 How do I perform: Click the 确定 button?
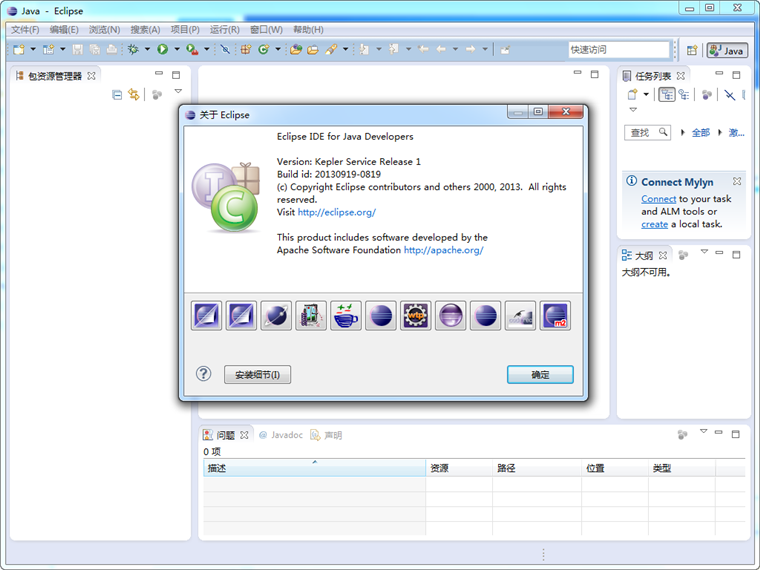point(540,374)
